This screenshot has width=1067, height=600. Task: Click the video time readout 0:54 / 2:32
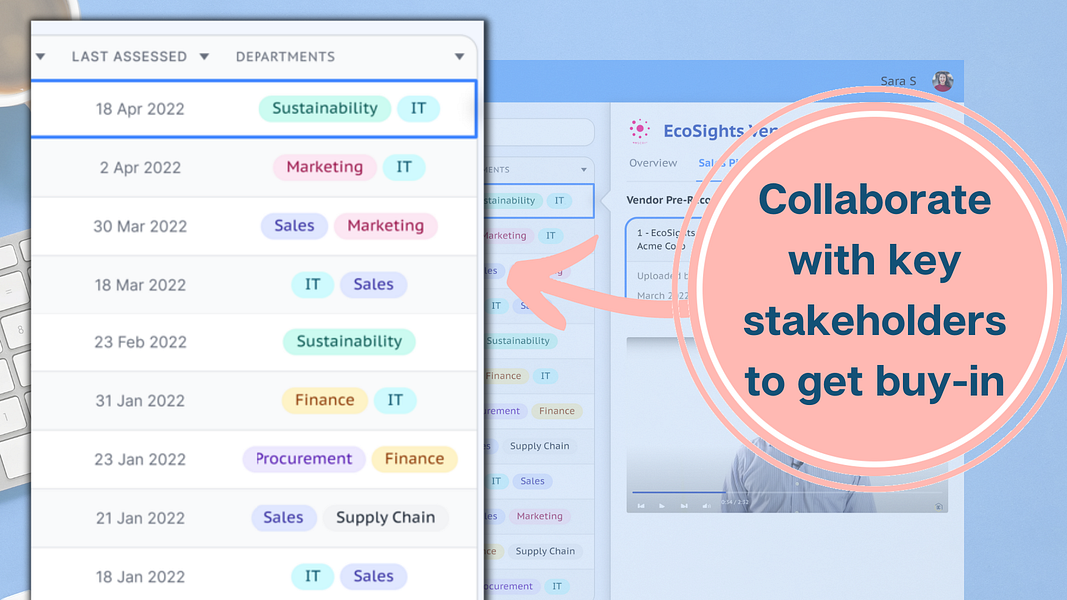(x=735, y=502)
